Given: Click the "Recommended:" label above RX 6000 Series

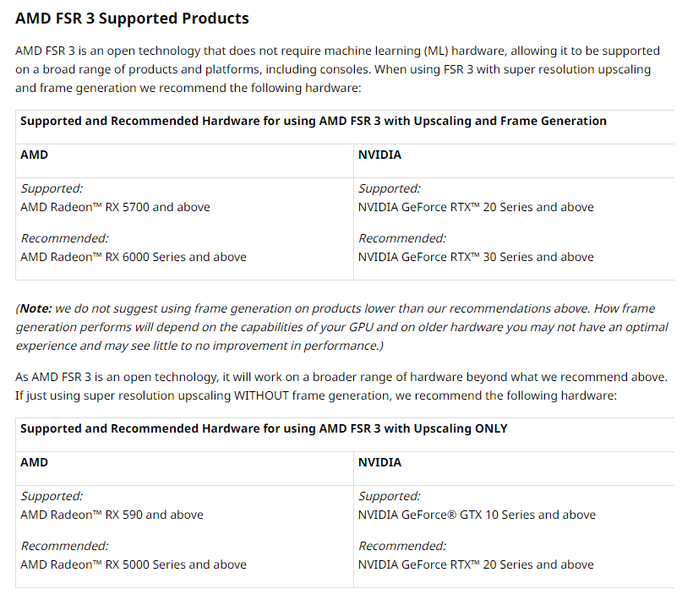Looking at the screenshot, I should click(x=64, y=239).
